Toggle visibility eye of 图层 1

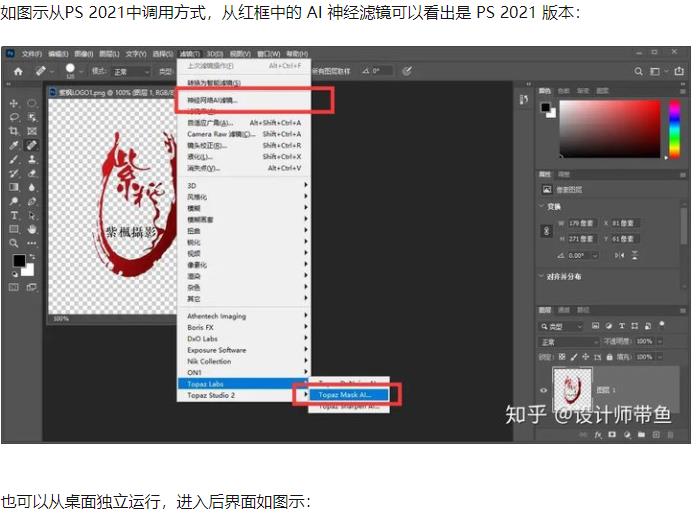[x=543, y=390]
